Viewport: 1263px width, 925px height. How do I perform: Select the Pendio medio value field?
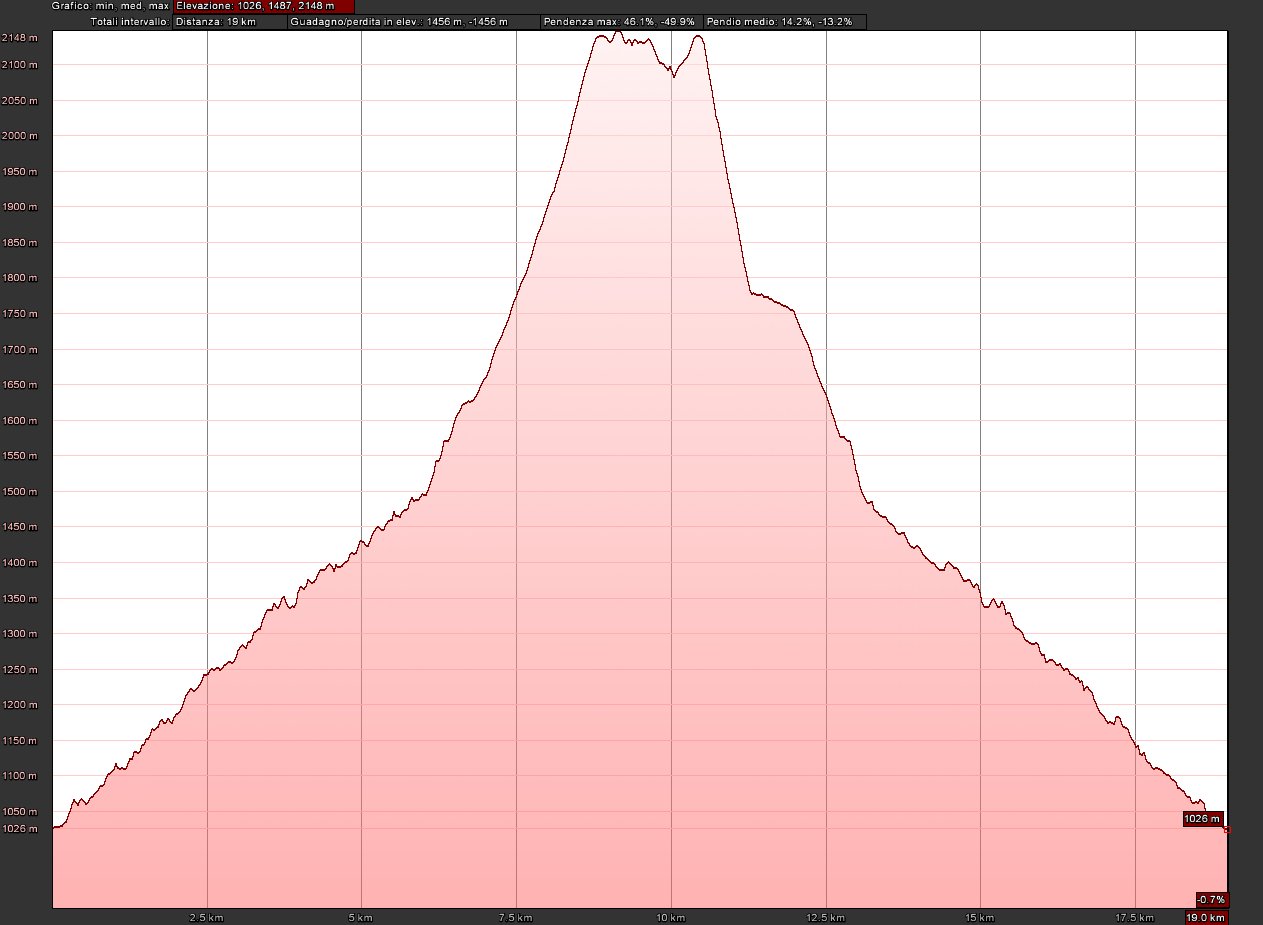[x=784, y=22]
